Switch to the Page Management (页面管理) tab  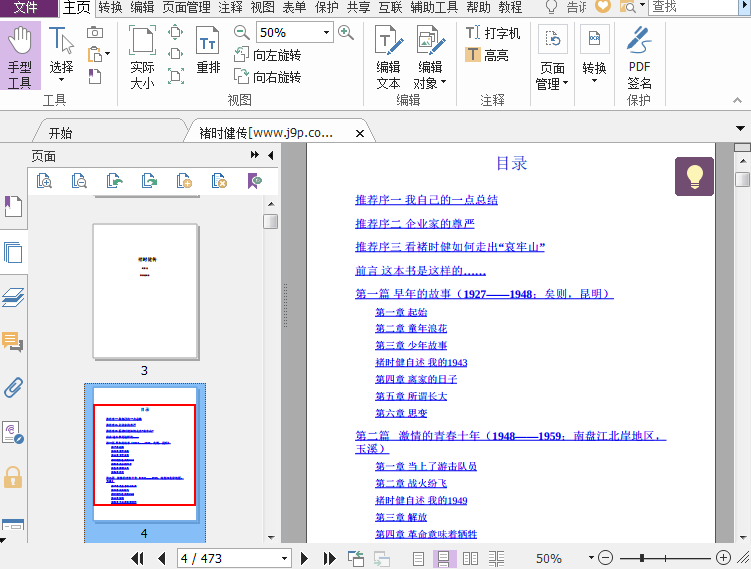pyautogui.click(x=186, y=7)
